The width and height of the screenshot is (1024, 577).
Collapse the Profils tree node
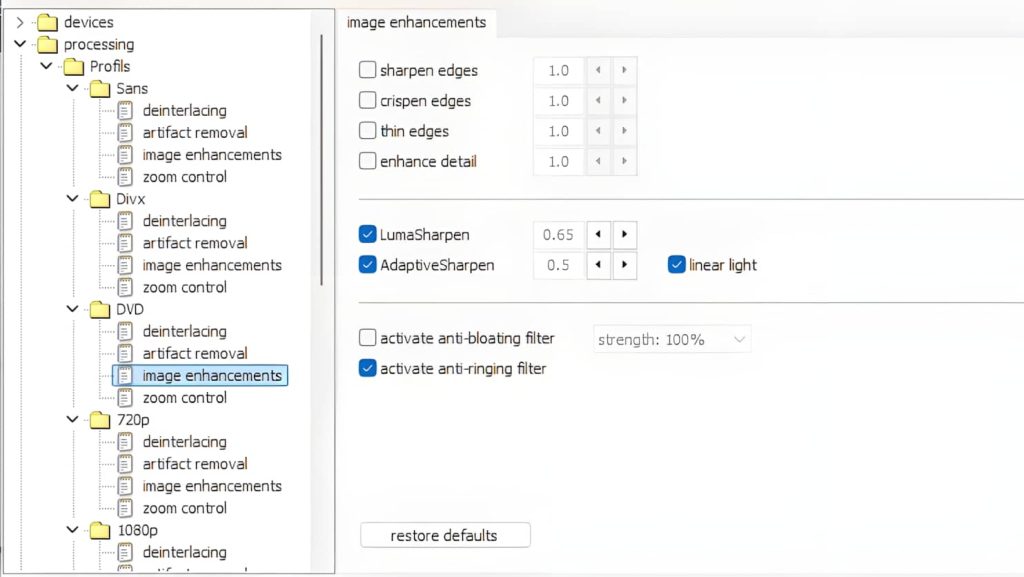pyautogui.click(x=45, y=66)
